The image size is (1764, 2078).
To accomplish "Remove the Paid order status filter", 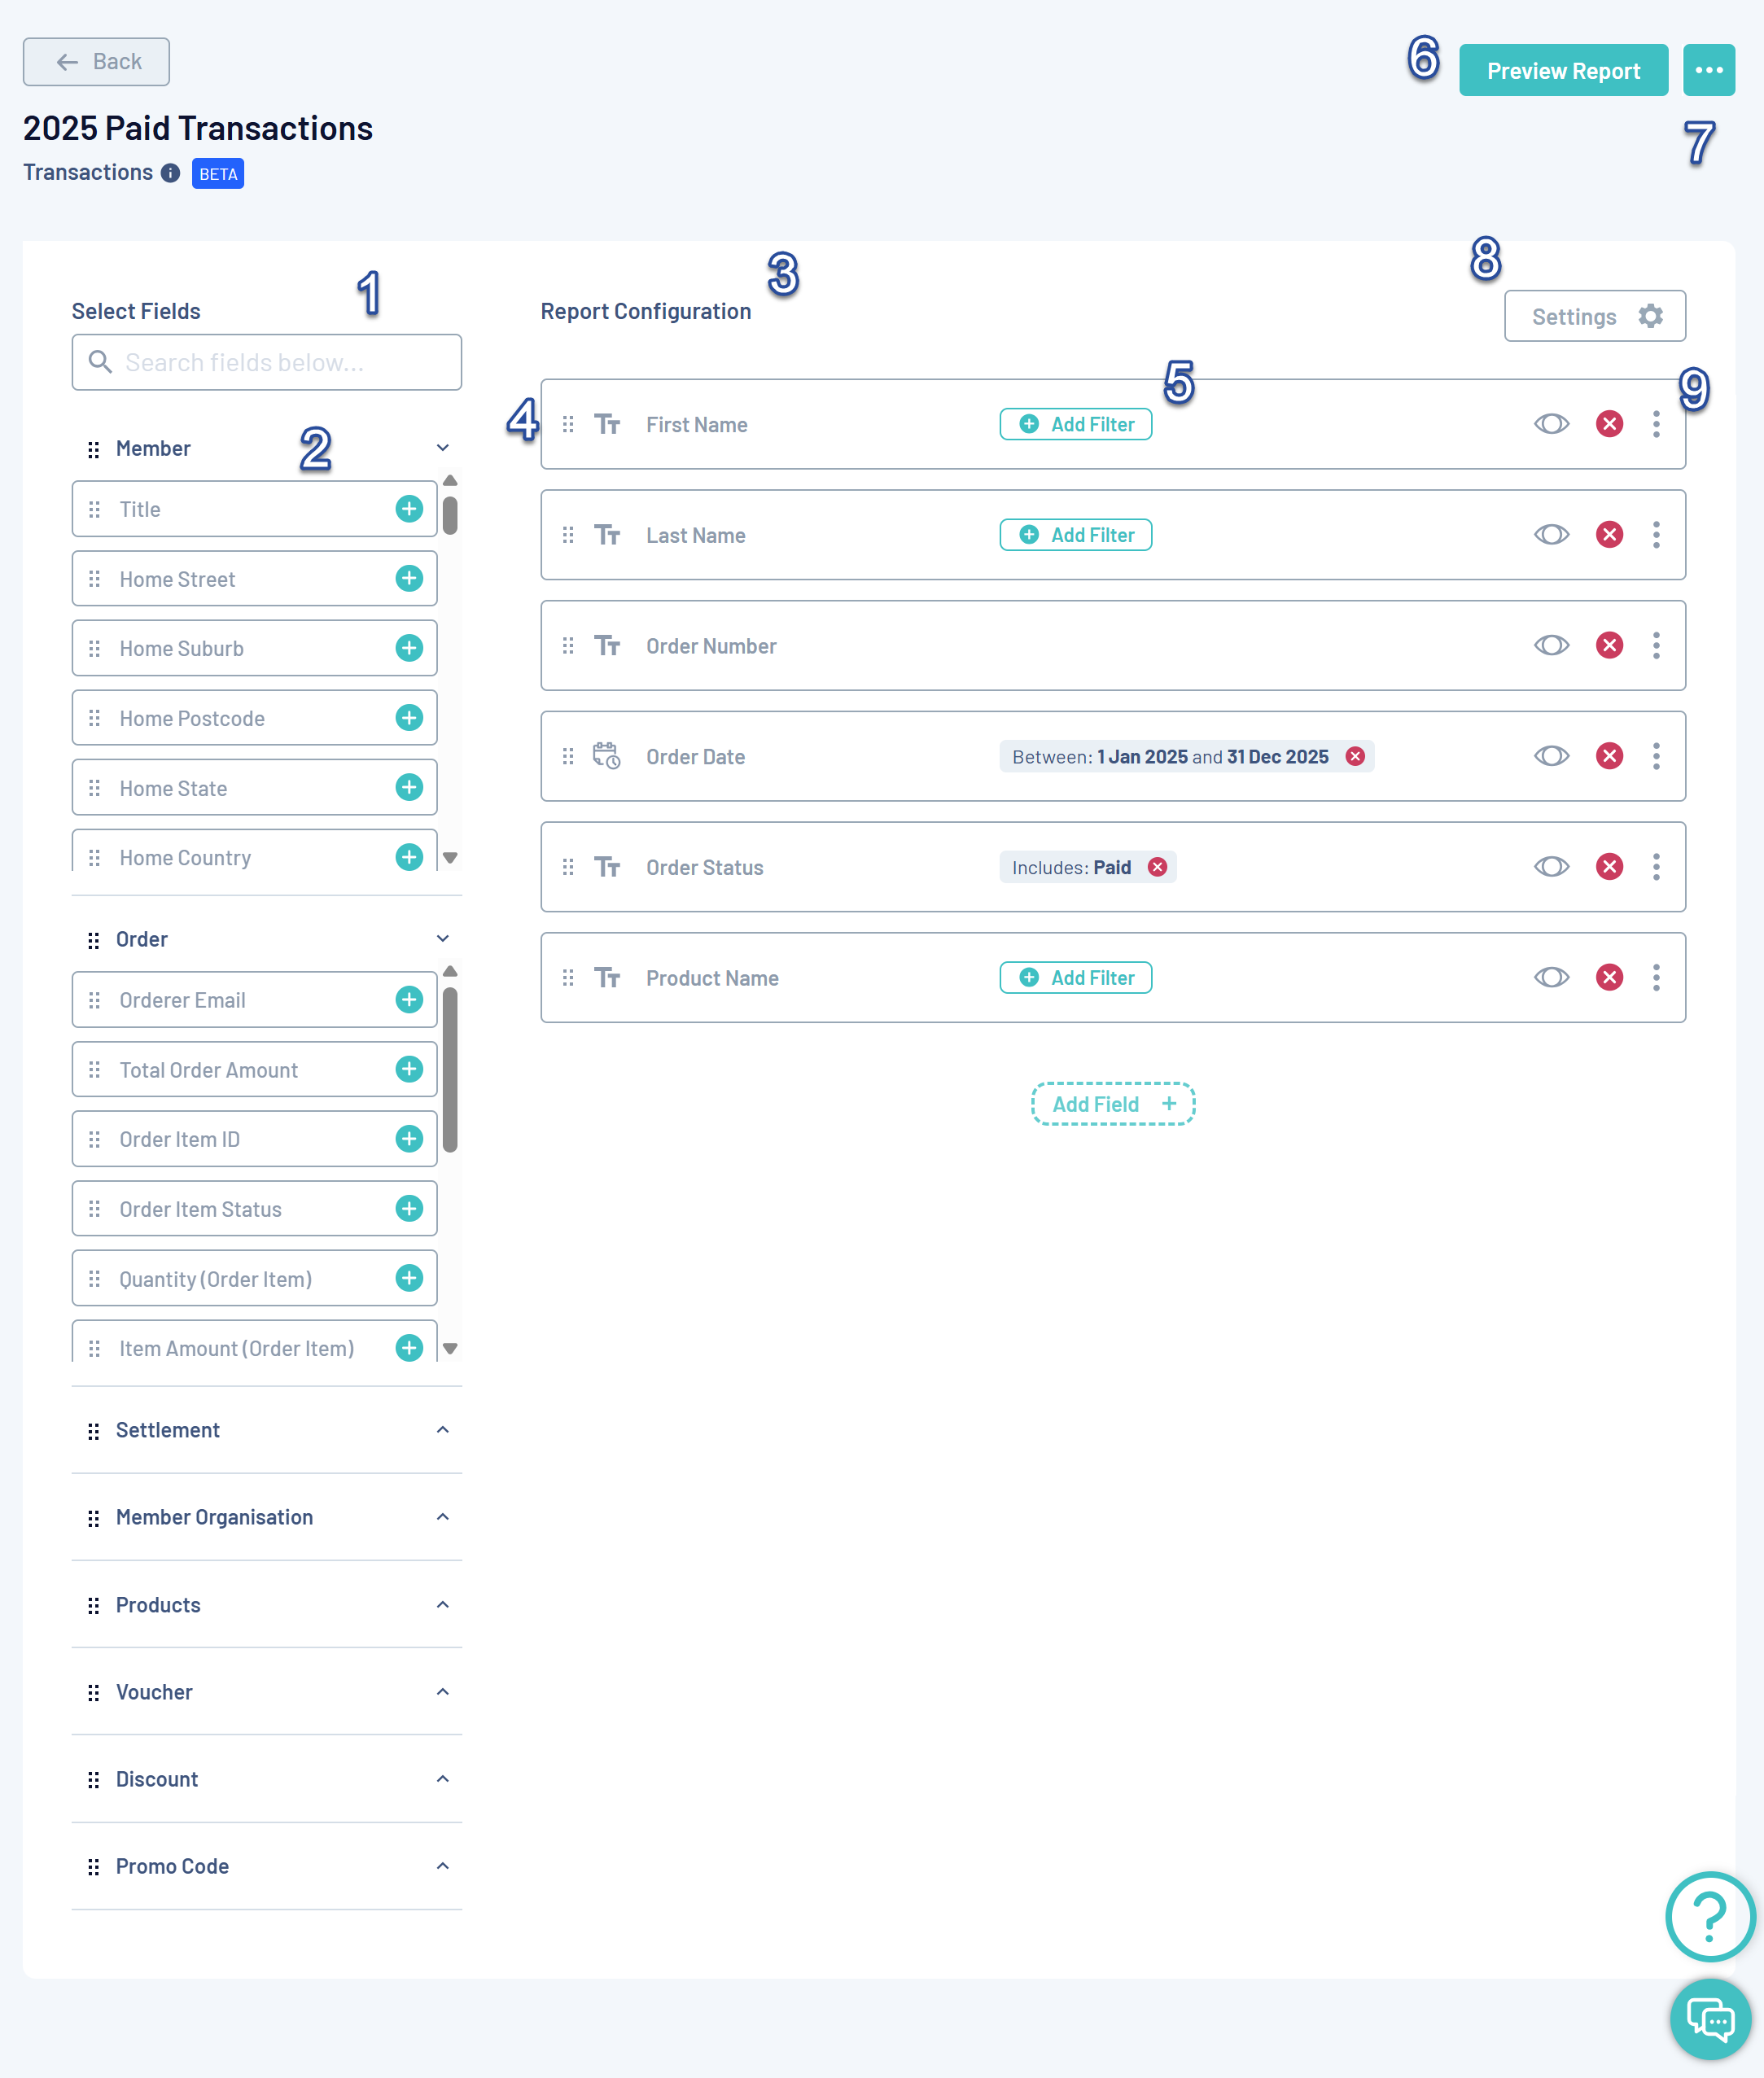I will click(x=1157, y=867).
